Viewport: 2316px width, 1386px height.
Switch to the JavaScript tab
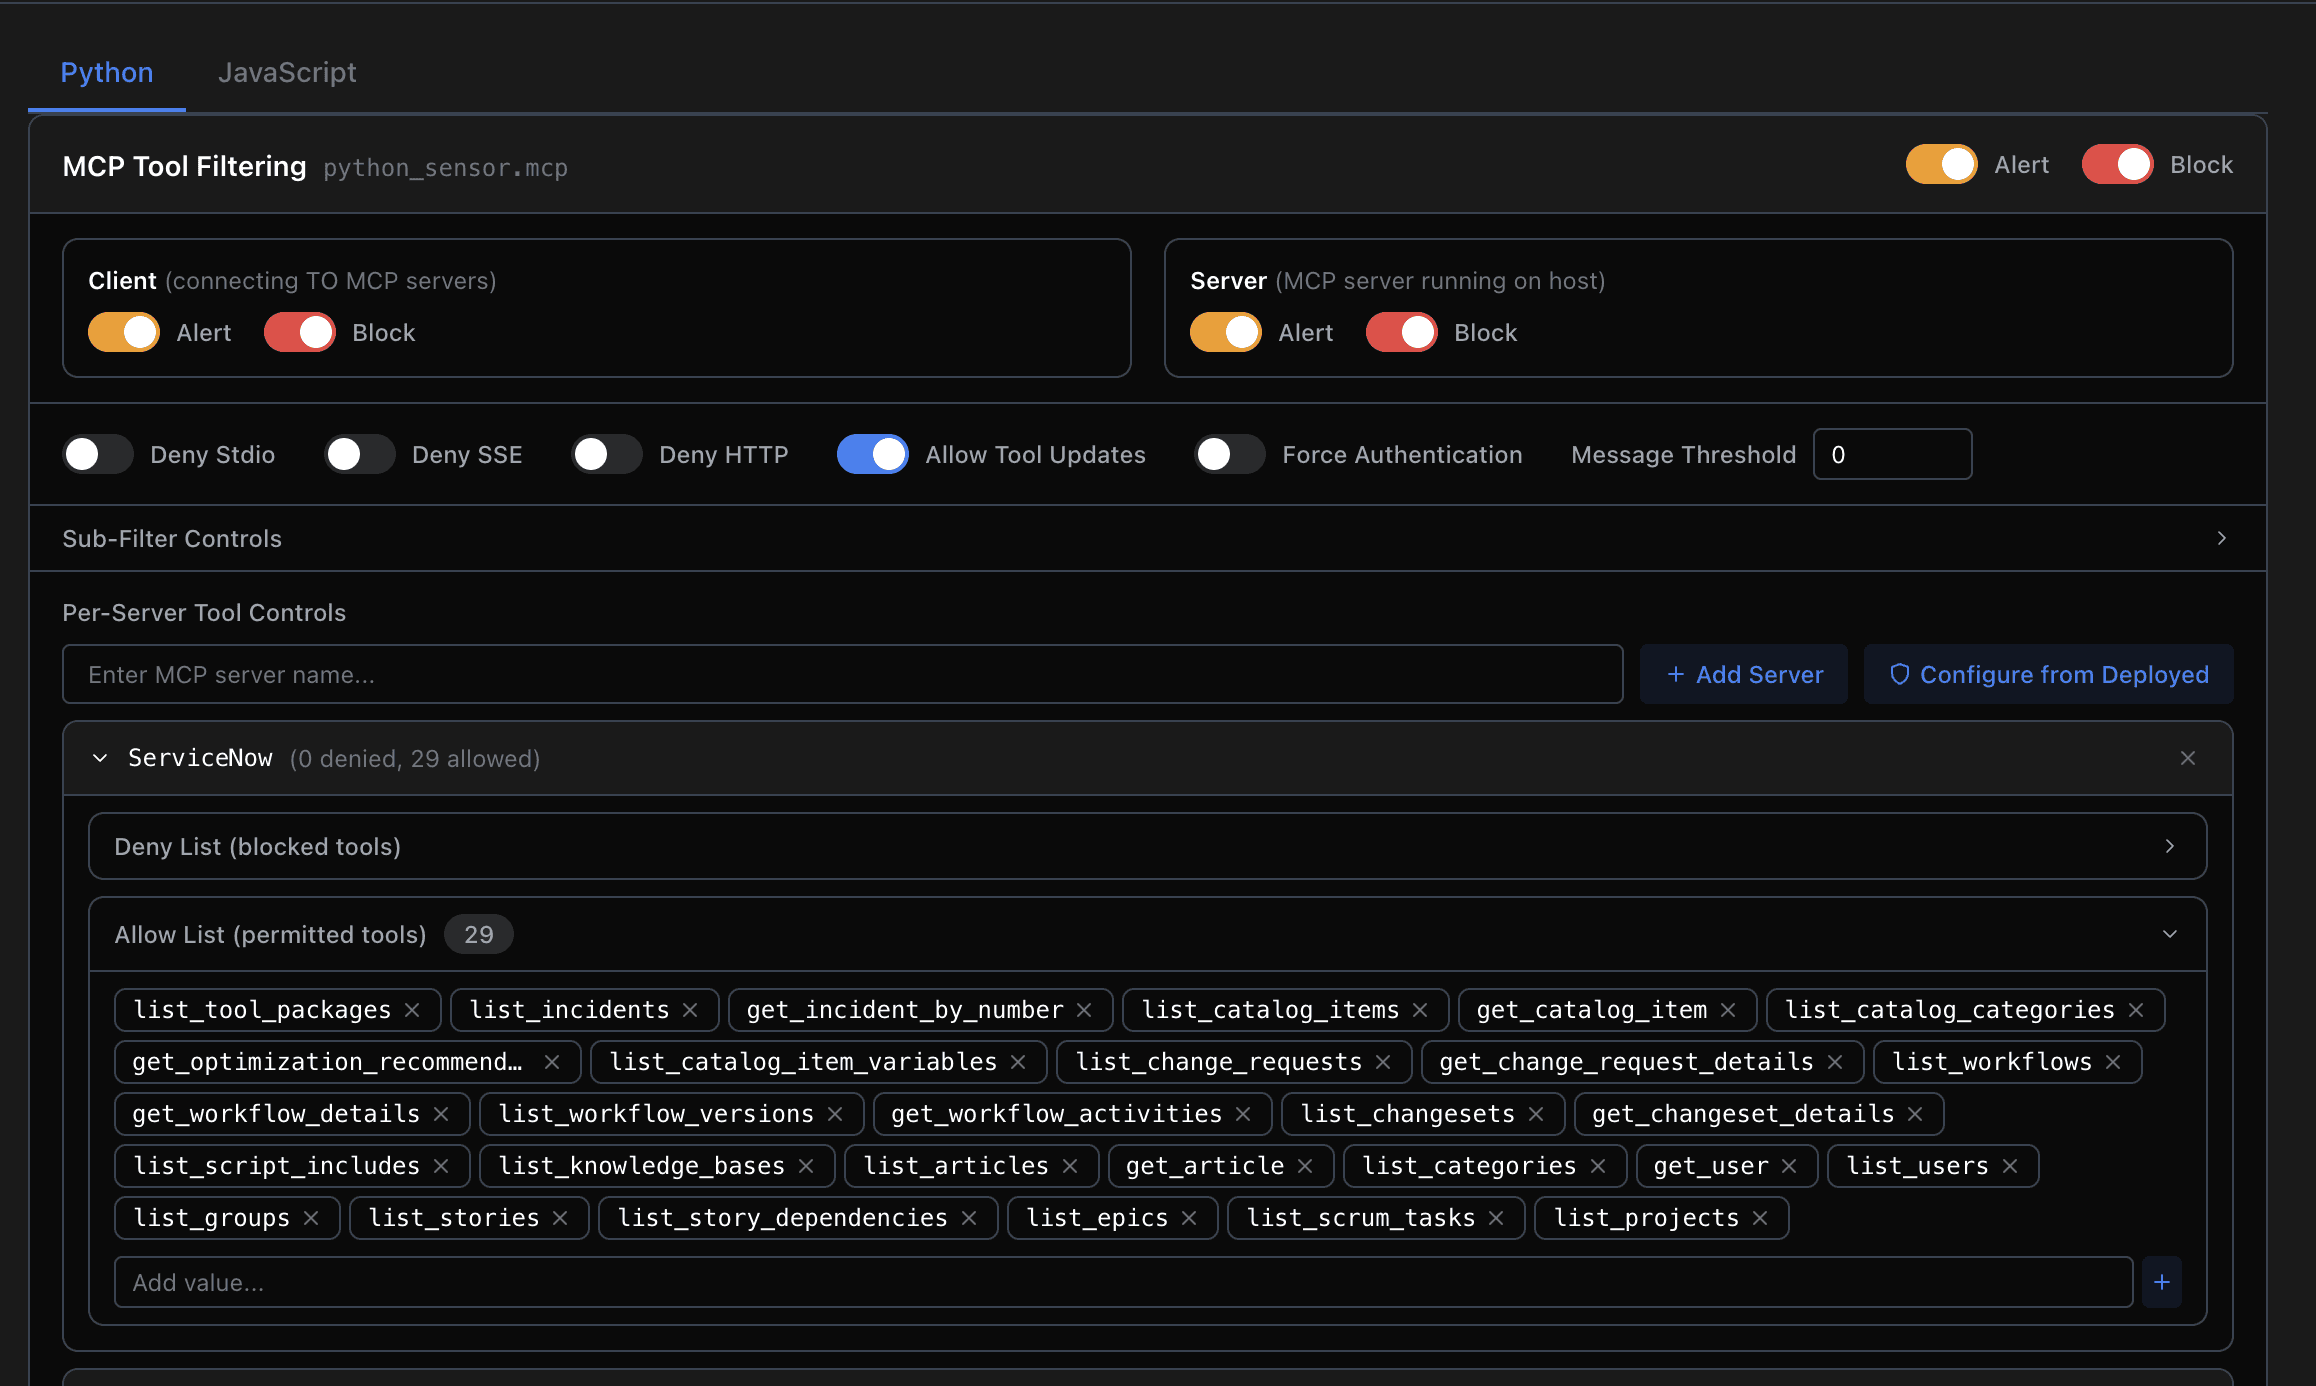(287, 72)
